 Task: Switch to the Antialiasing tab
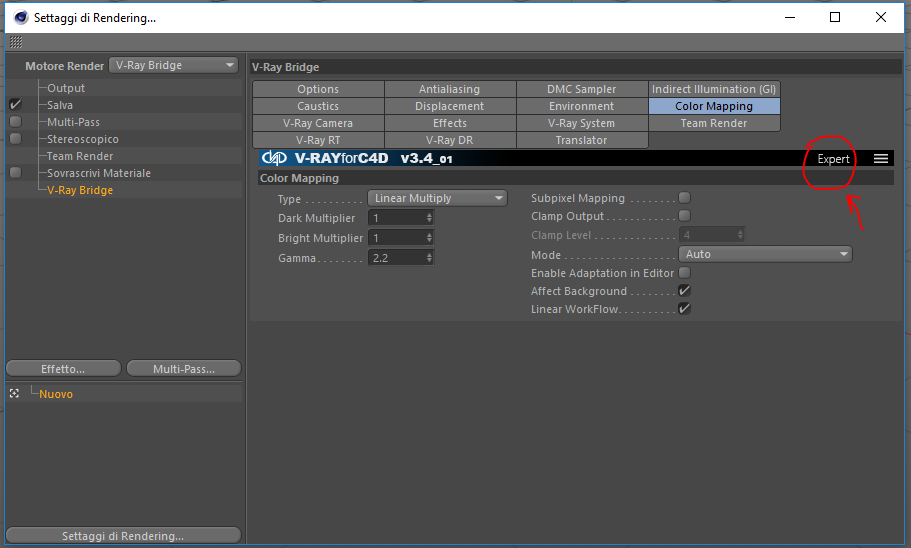pos(450,89)
